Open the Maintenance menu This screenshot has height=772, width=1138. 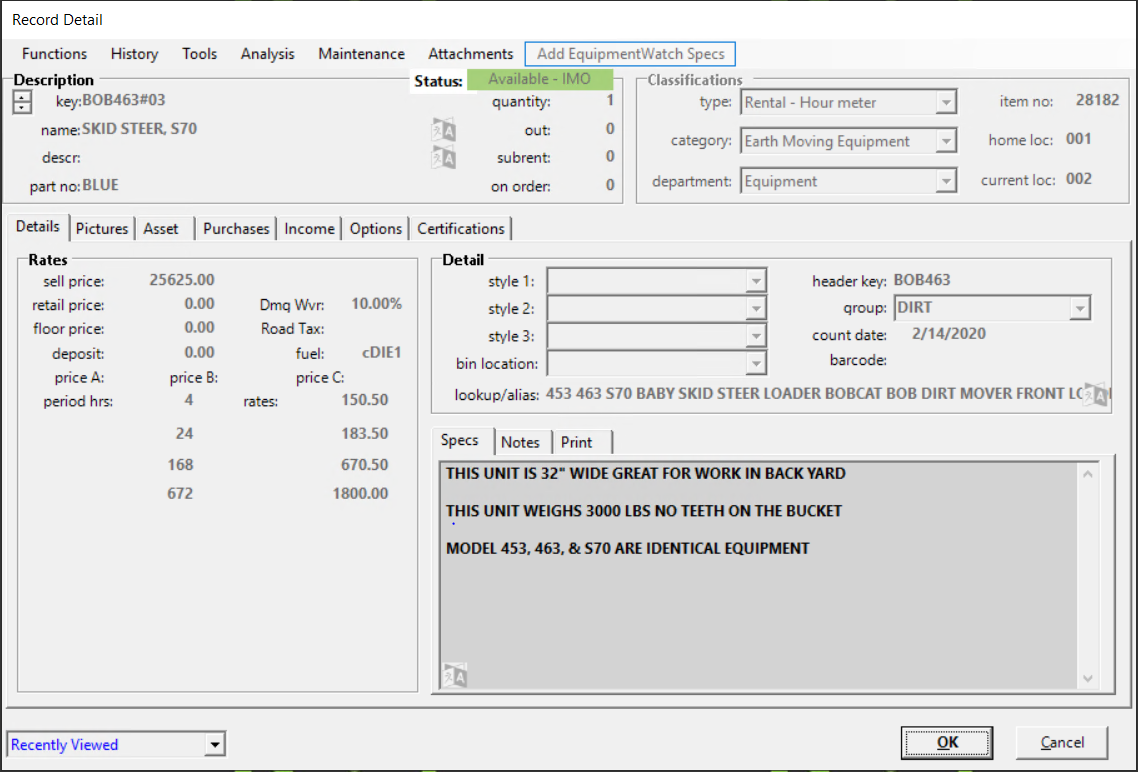coord(361,54)
